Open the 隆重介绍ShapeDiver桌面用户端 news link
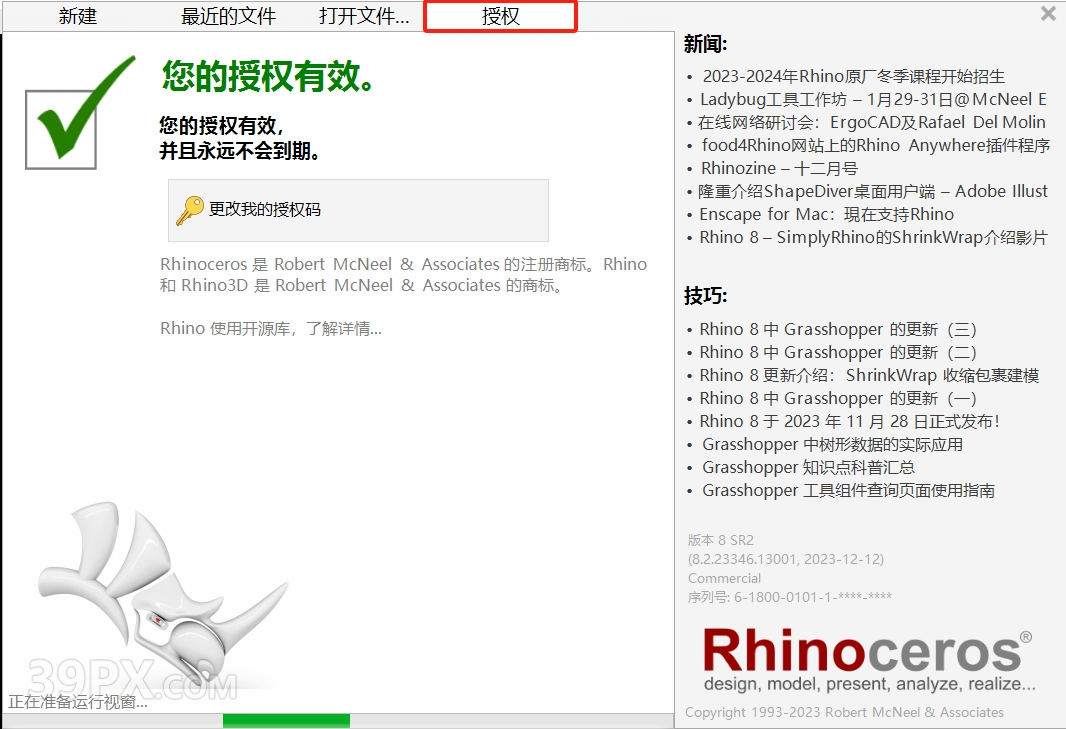 (873, 192)
